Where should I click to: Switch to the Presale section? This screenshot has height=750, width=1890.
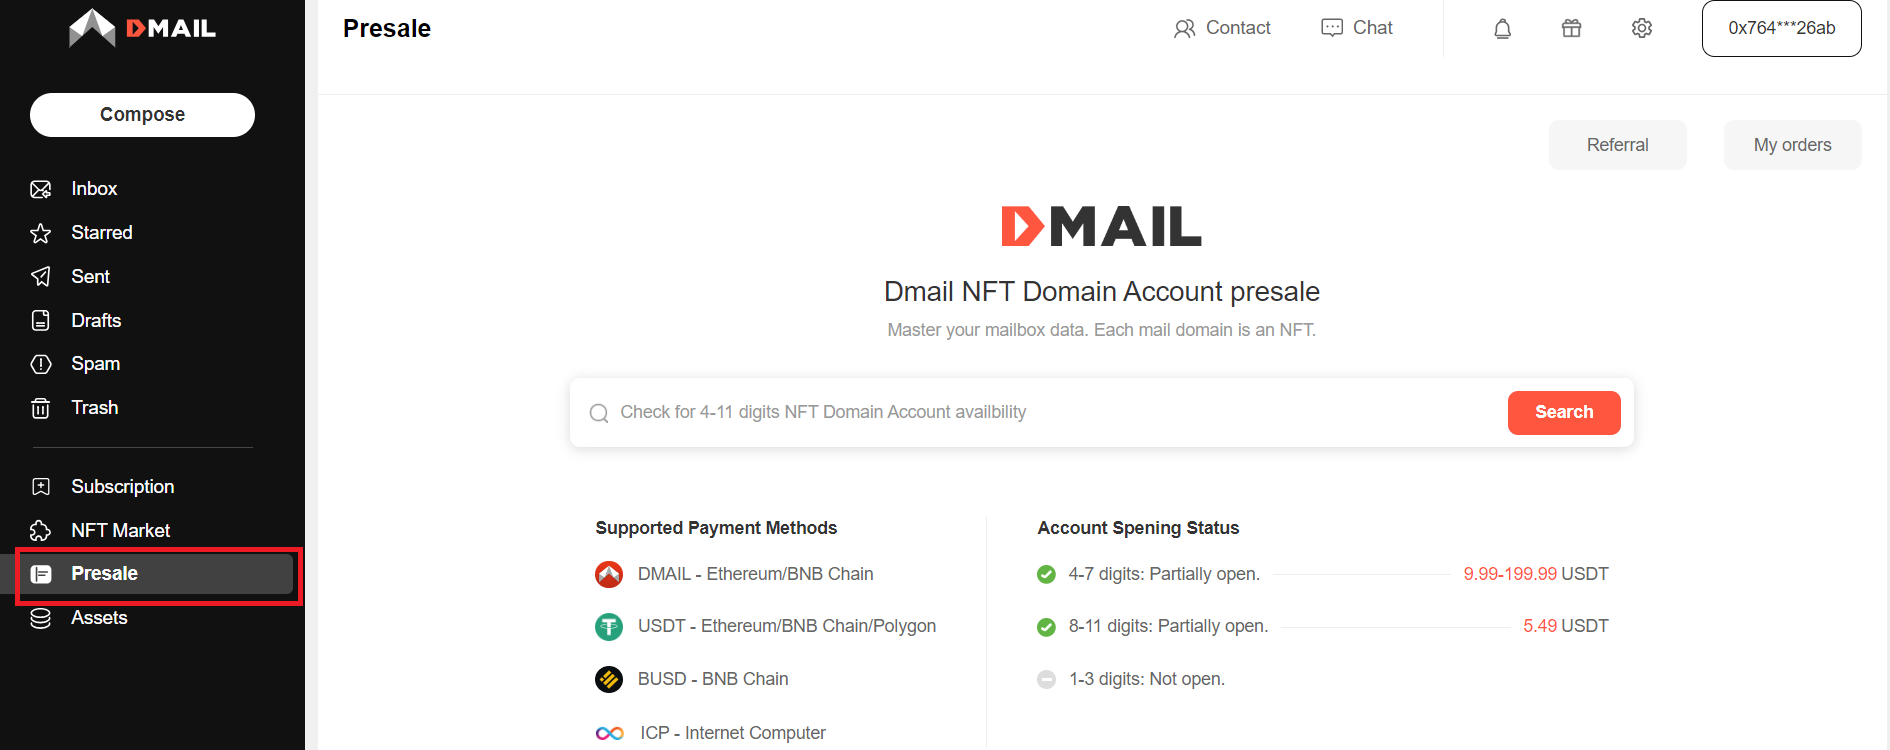click(x=104, y=573)
